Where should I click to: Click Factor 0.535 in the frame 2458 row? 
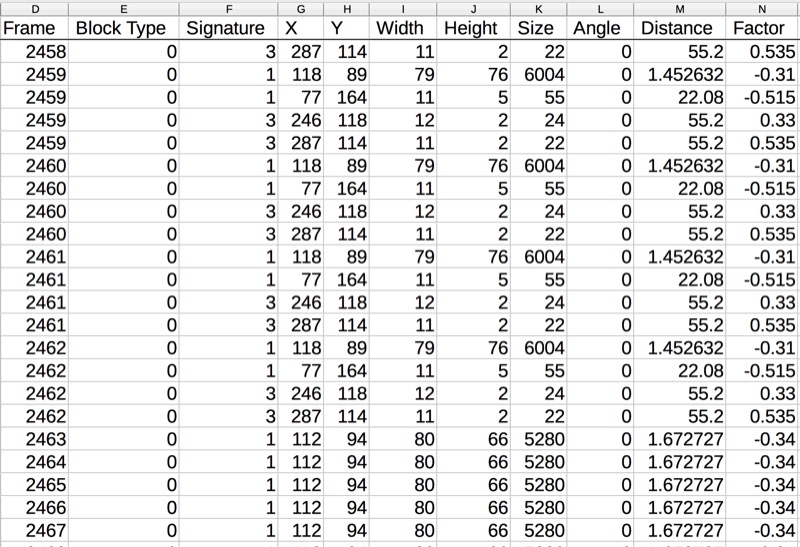[x=762, y=52]
